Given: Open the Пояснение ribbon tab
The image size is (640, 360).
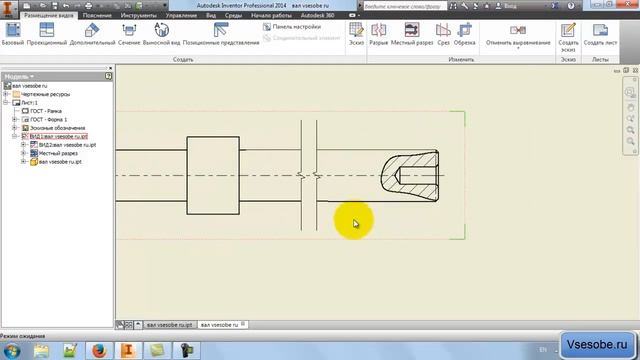Looking at the screenshot, I should point(97,16).
